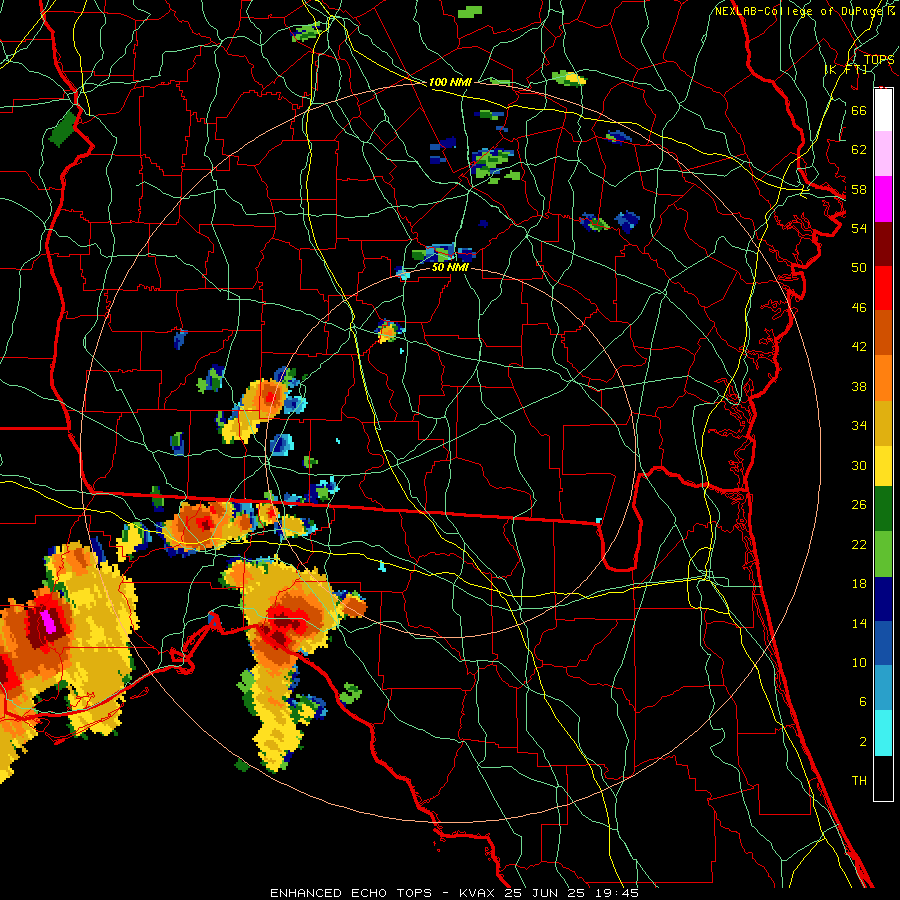
Task: Select the light green legend swatch
Action: pos(883,554)
